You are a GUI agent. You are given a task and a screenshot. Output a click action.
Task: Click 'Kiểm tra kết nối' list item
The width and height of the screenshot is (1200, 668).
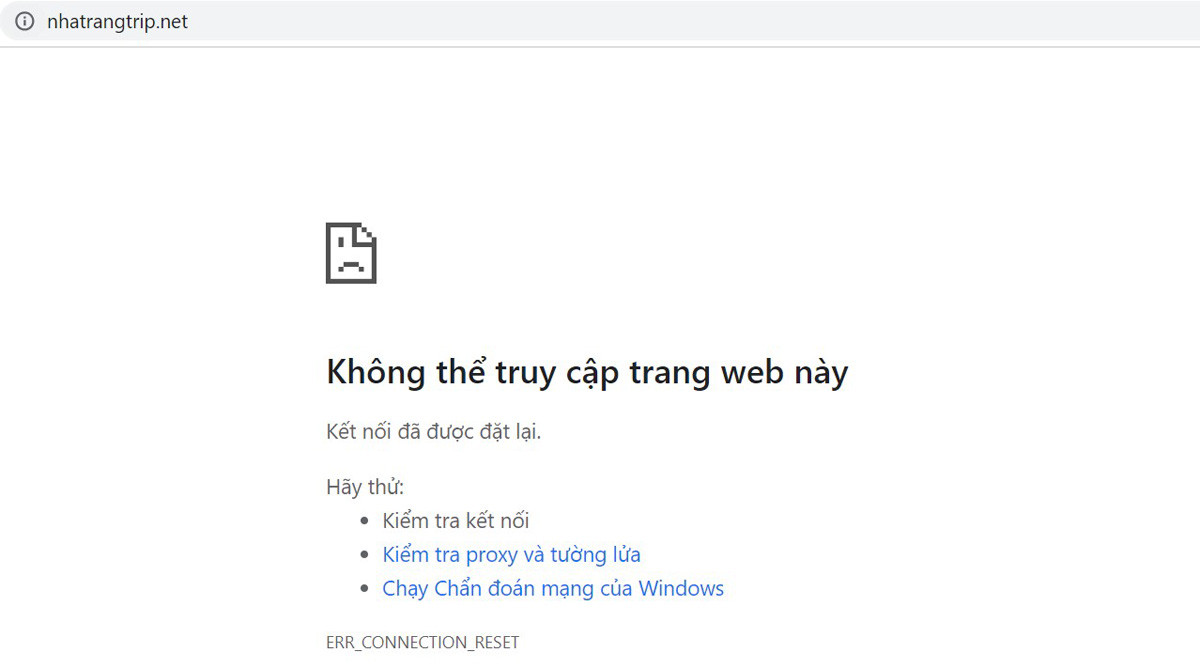point(455,520)
